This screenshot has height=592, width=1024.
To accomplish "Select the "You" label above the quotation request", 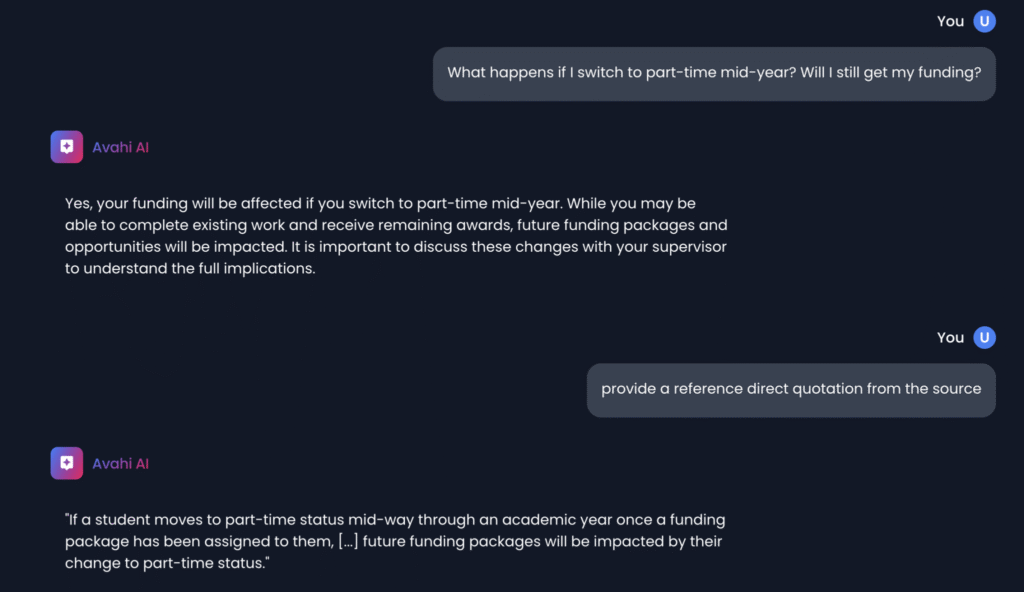I will (x=950, y=337).
